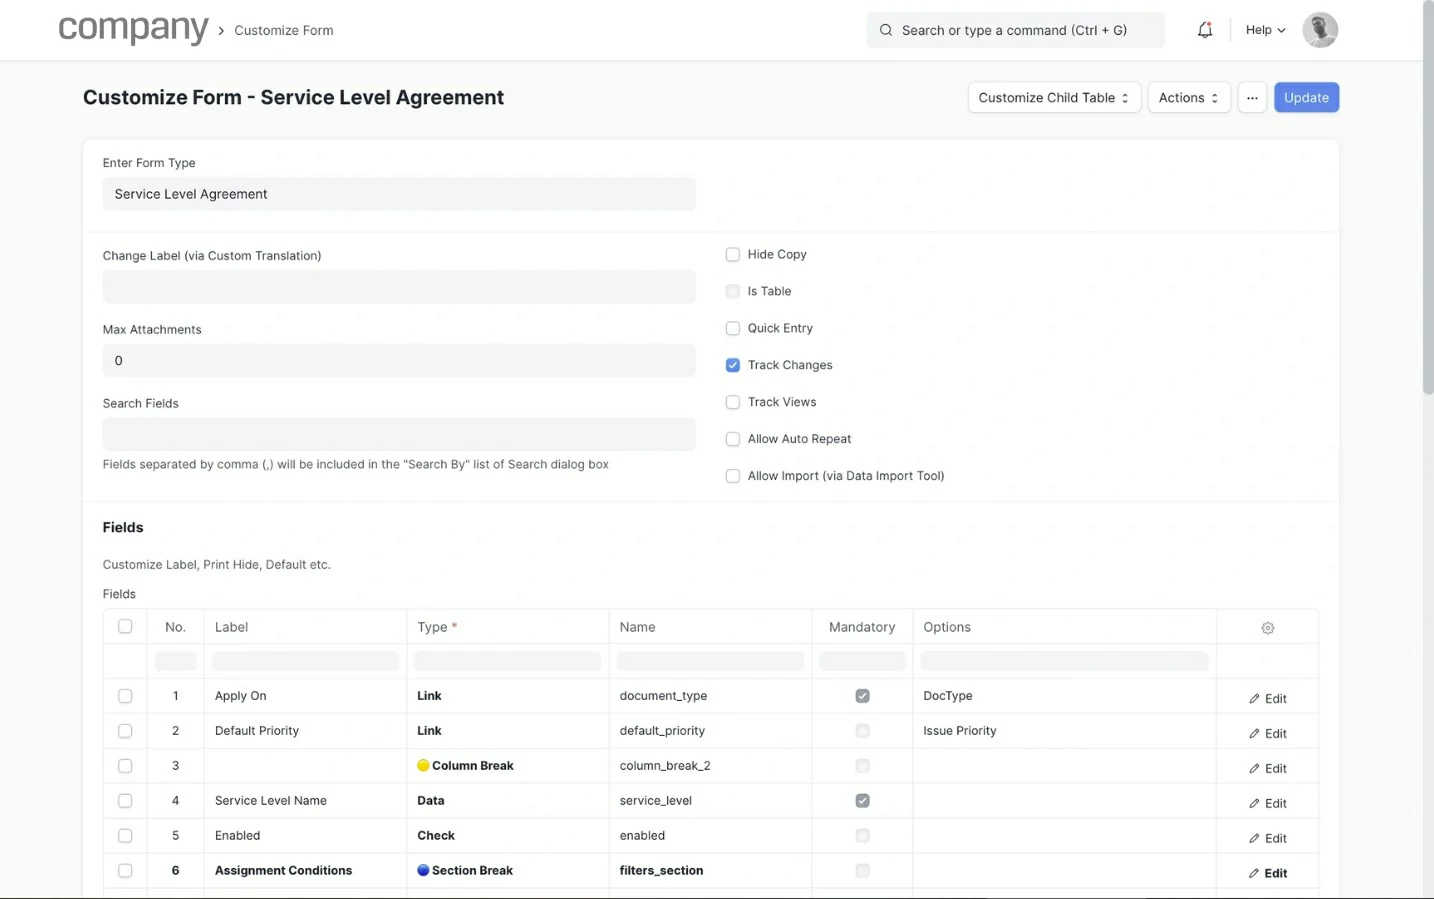Open the notifications bell icon

(1204, 30)
